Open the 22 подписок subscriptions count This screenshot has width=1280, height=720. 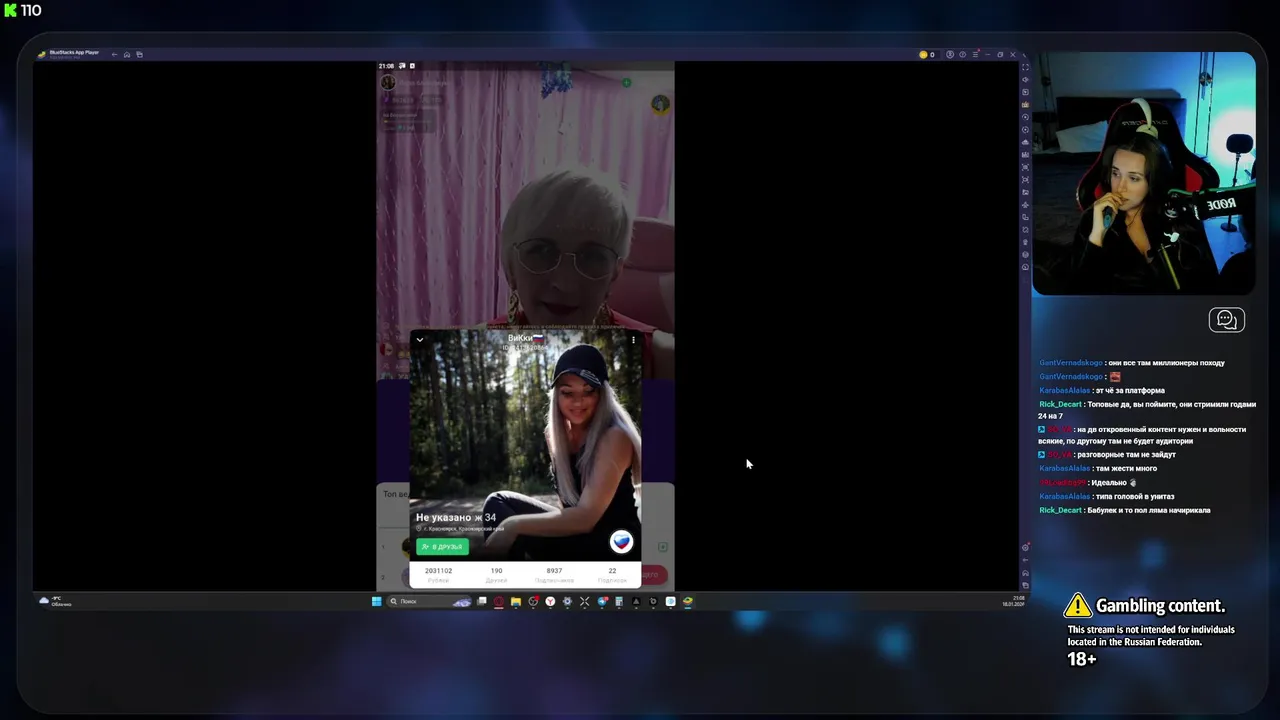tap(612, 574)
